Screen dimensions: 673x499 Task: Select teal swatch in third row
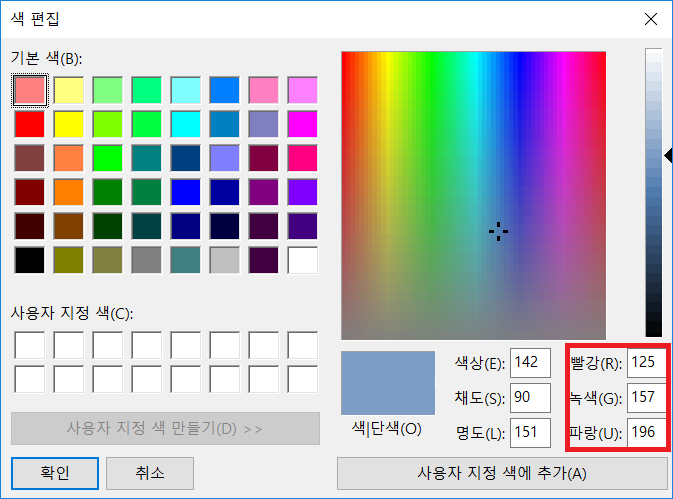point(147,158)
